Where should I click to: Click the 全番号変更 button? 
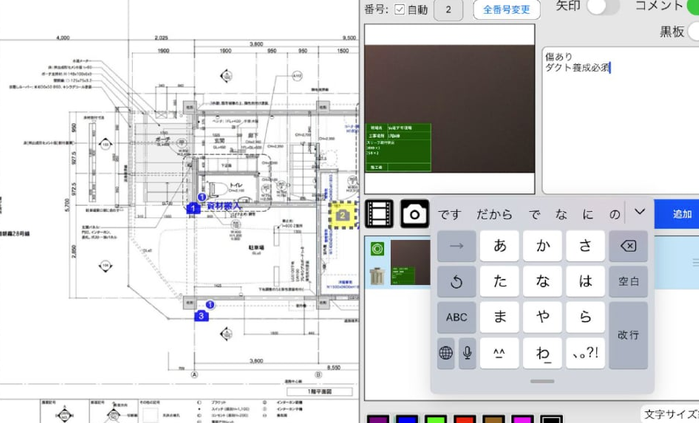506,9
